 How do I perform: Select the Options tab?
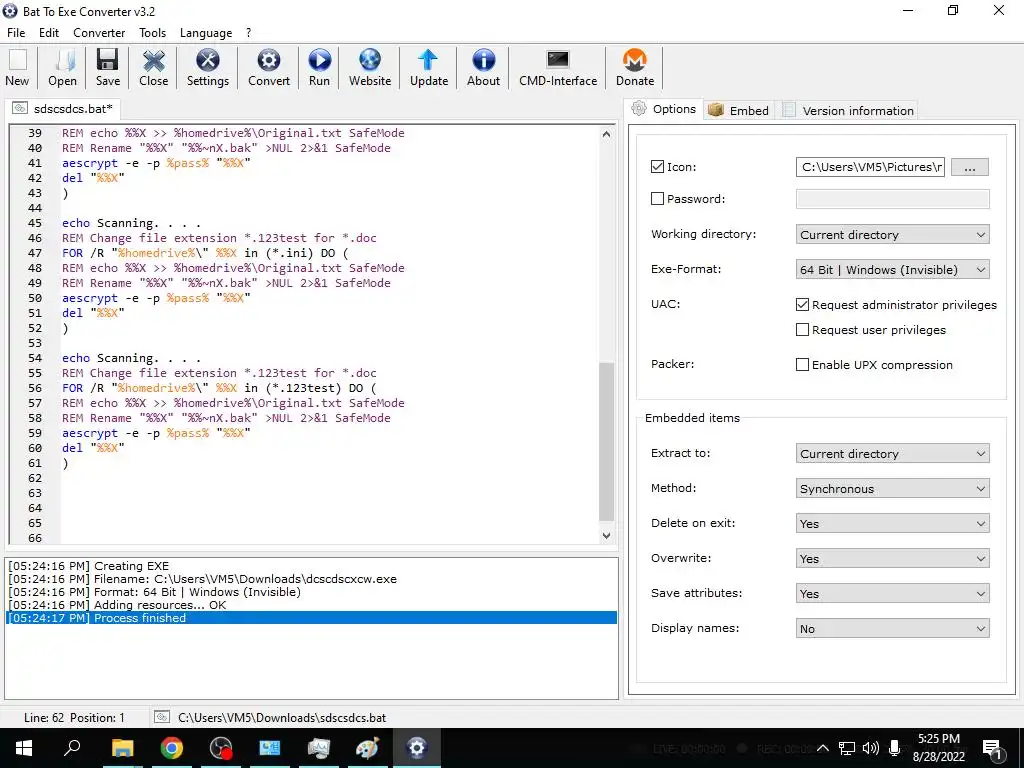tap(664, 109)
